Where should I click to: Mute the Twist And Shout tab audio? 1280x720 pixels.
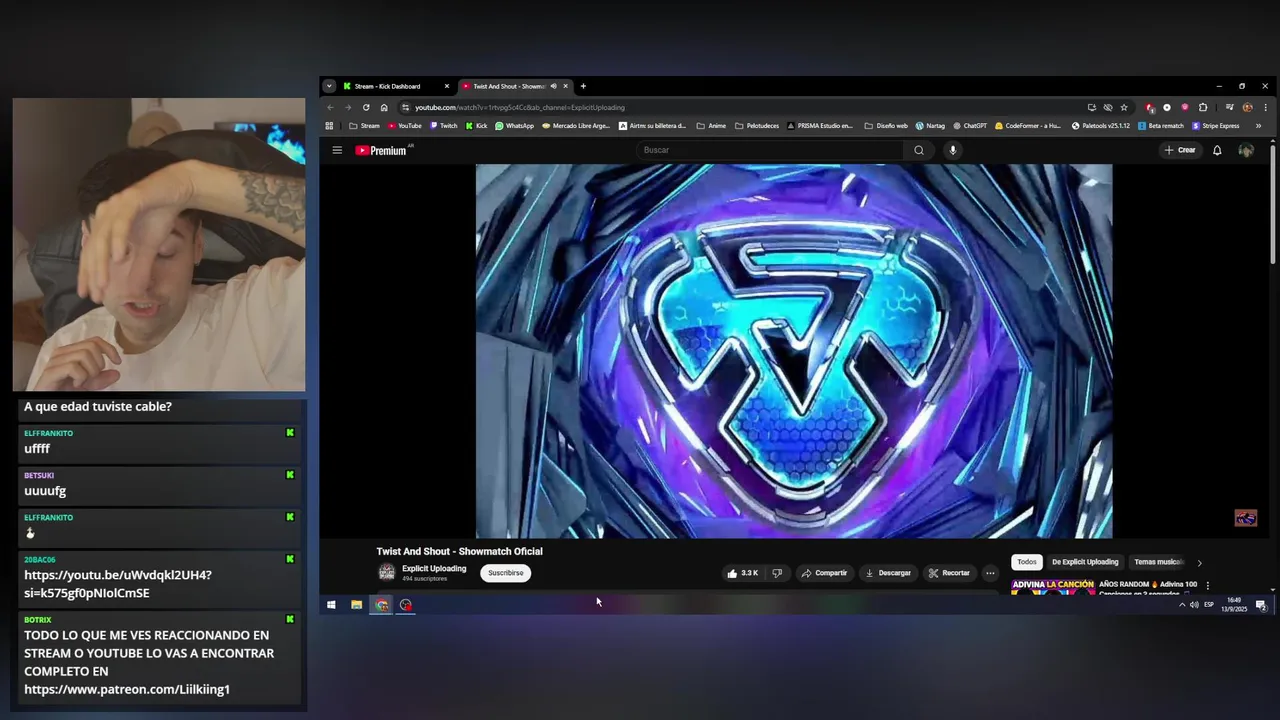click(x=553, y=86)
